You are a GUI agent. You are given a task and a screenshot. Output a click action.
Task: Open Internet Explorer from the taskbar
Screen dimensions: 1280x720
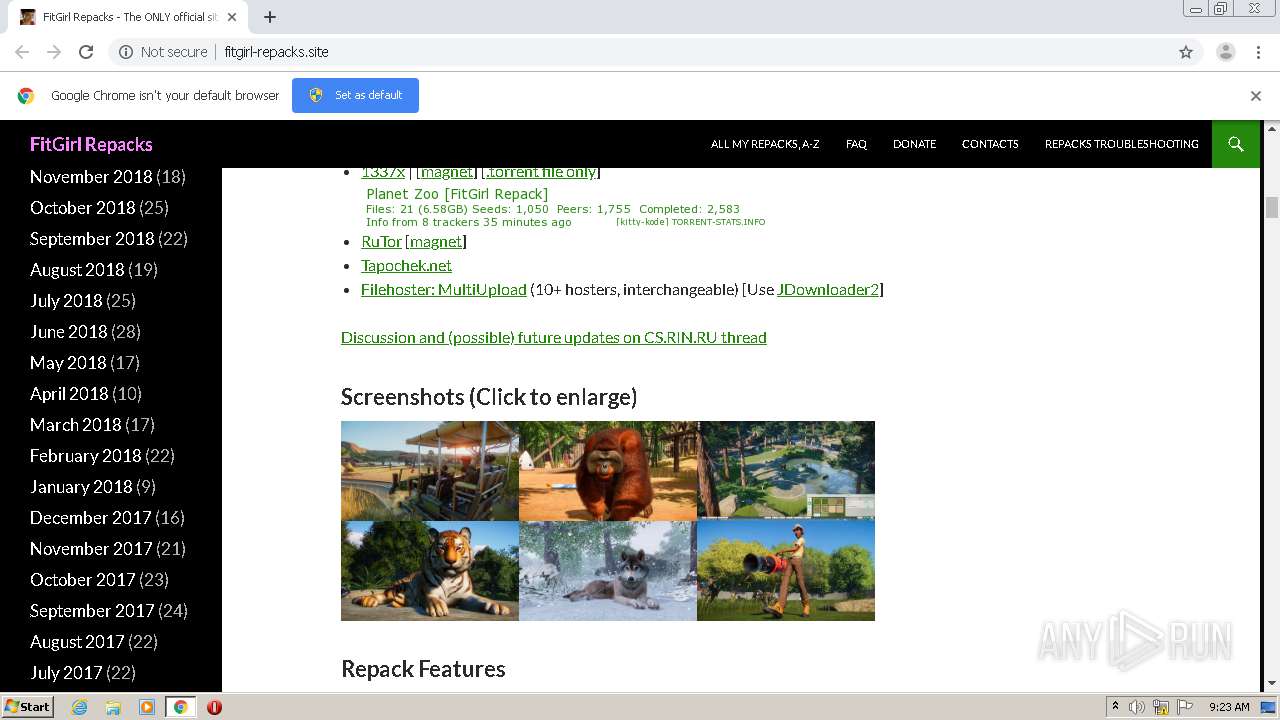point(79,707)
